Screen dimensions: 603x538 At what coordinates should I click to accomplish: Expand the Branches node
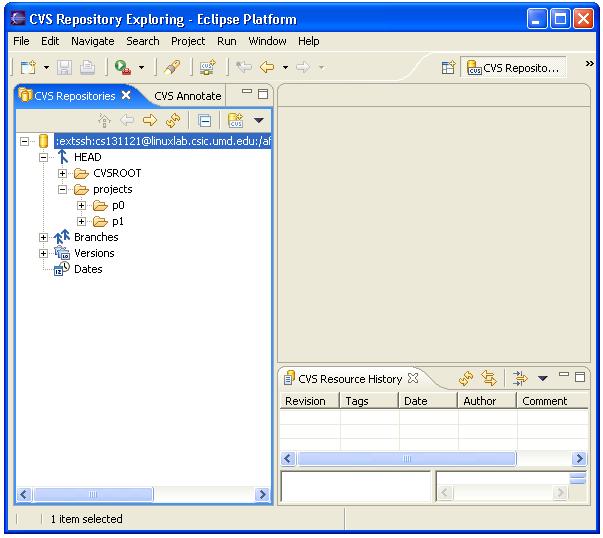point(43,237)
